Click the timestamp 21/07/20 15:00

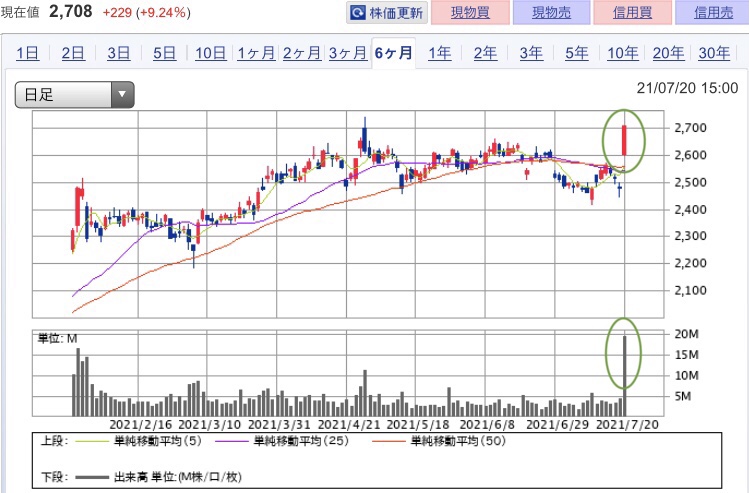(687, 88)
